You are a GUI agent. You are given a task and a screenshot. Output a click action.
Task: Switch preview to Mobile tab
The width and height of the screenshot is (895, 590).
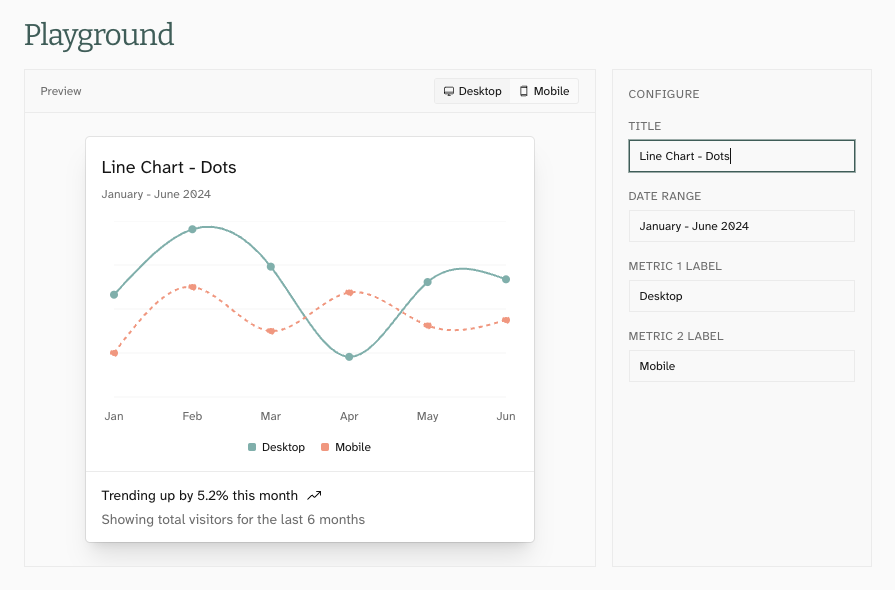544,91
